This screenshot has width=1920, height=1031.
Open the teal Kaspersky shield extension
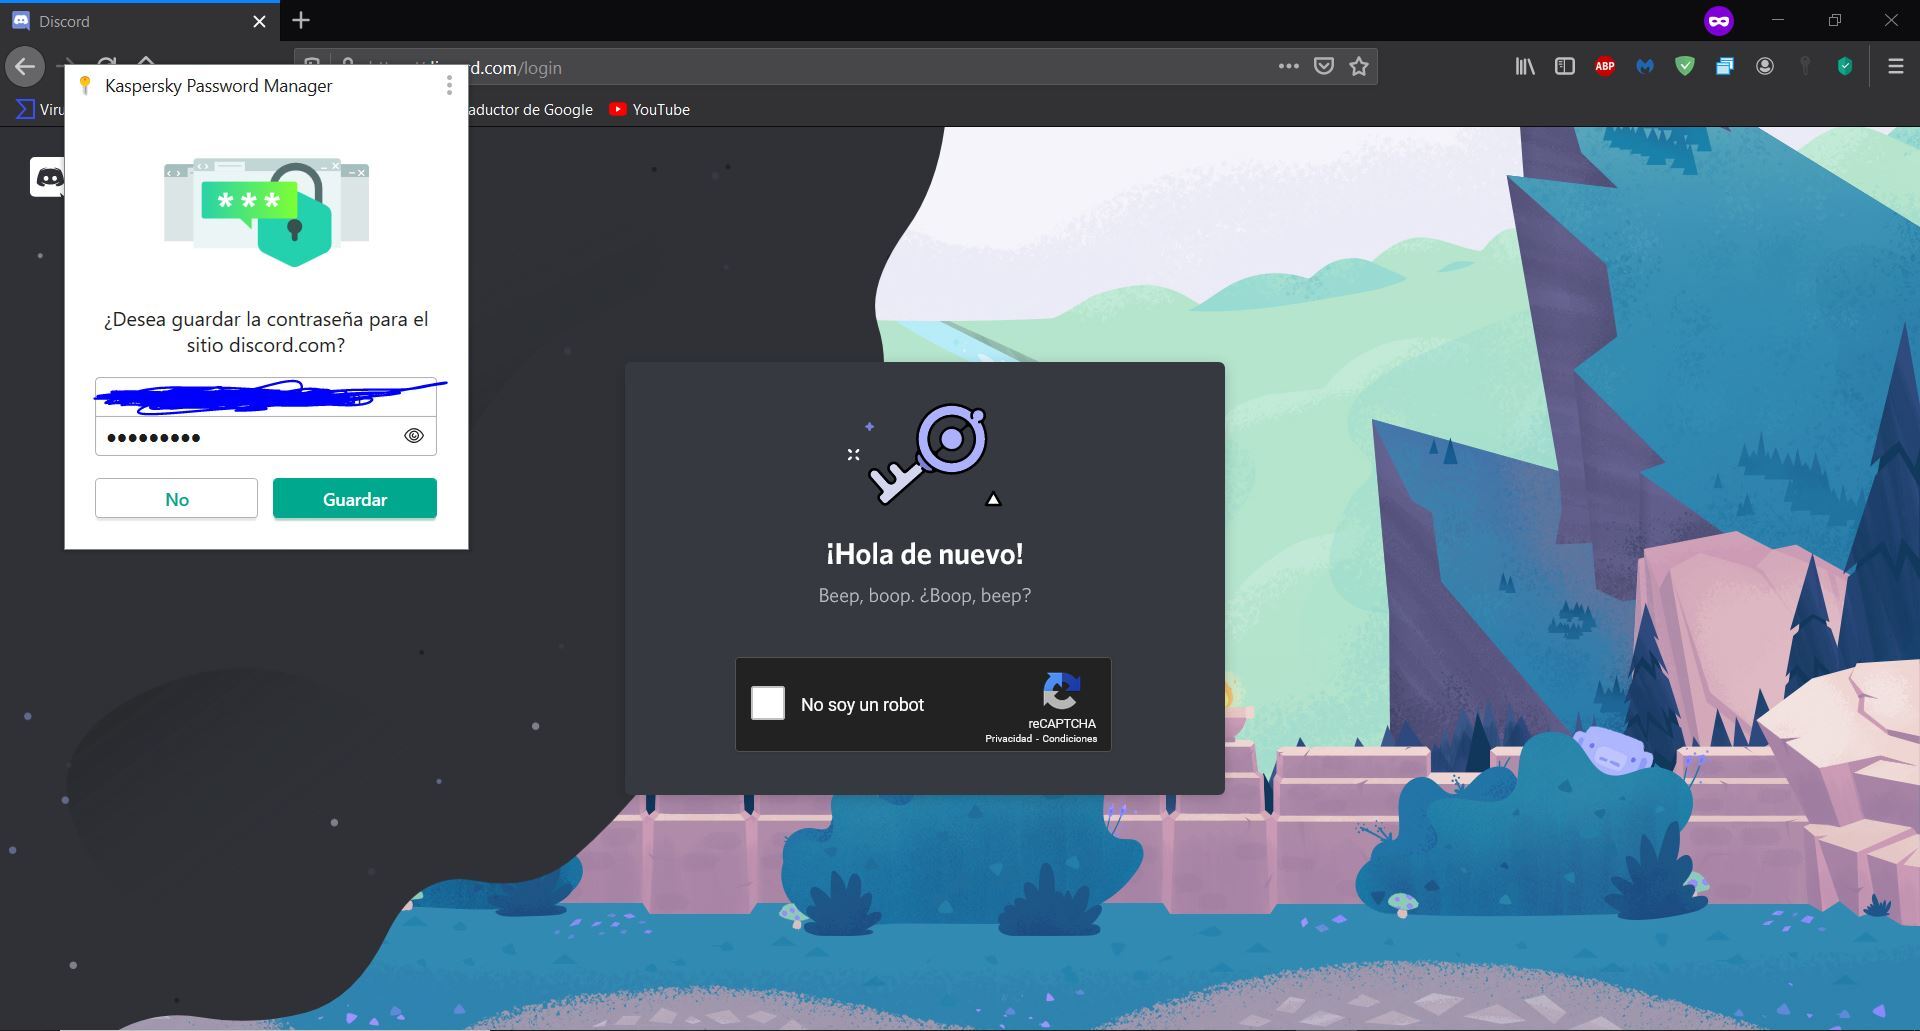tap(1845, 66)
